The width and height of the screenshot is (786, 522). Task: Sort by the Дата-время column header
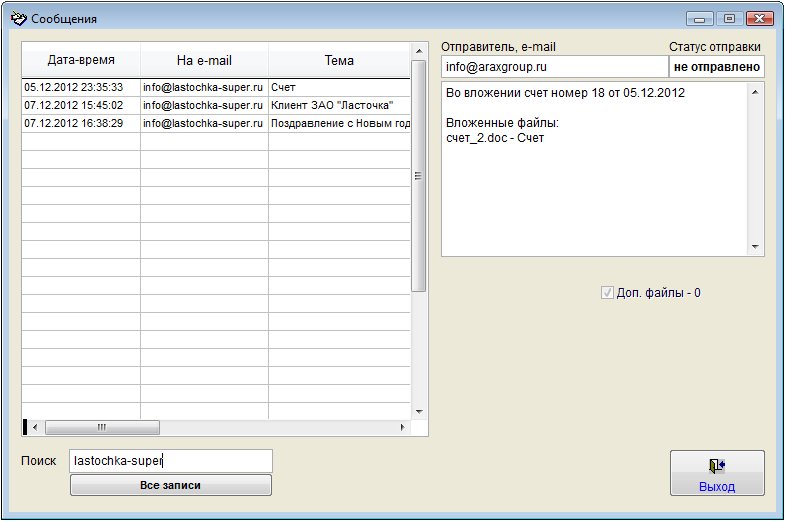81,60
